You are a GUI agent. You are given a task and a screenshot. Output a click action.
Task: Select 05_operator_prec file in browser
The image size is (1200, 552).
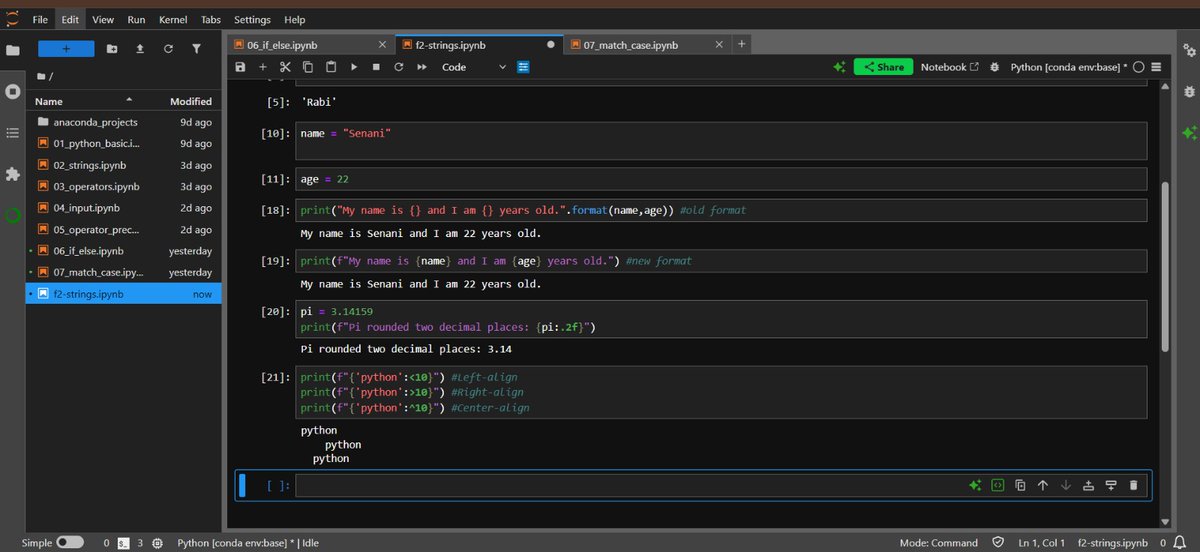[124, 229]
